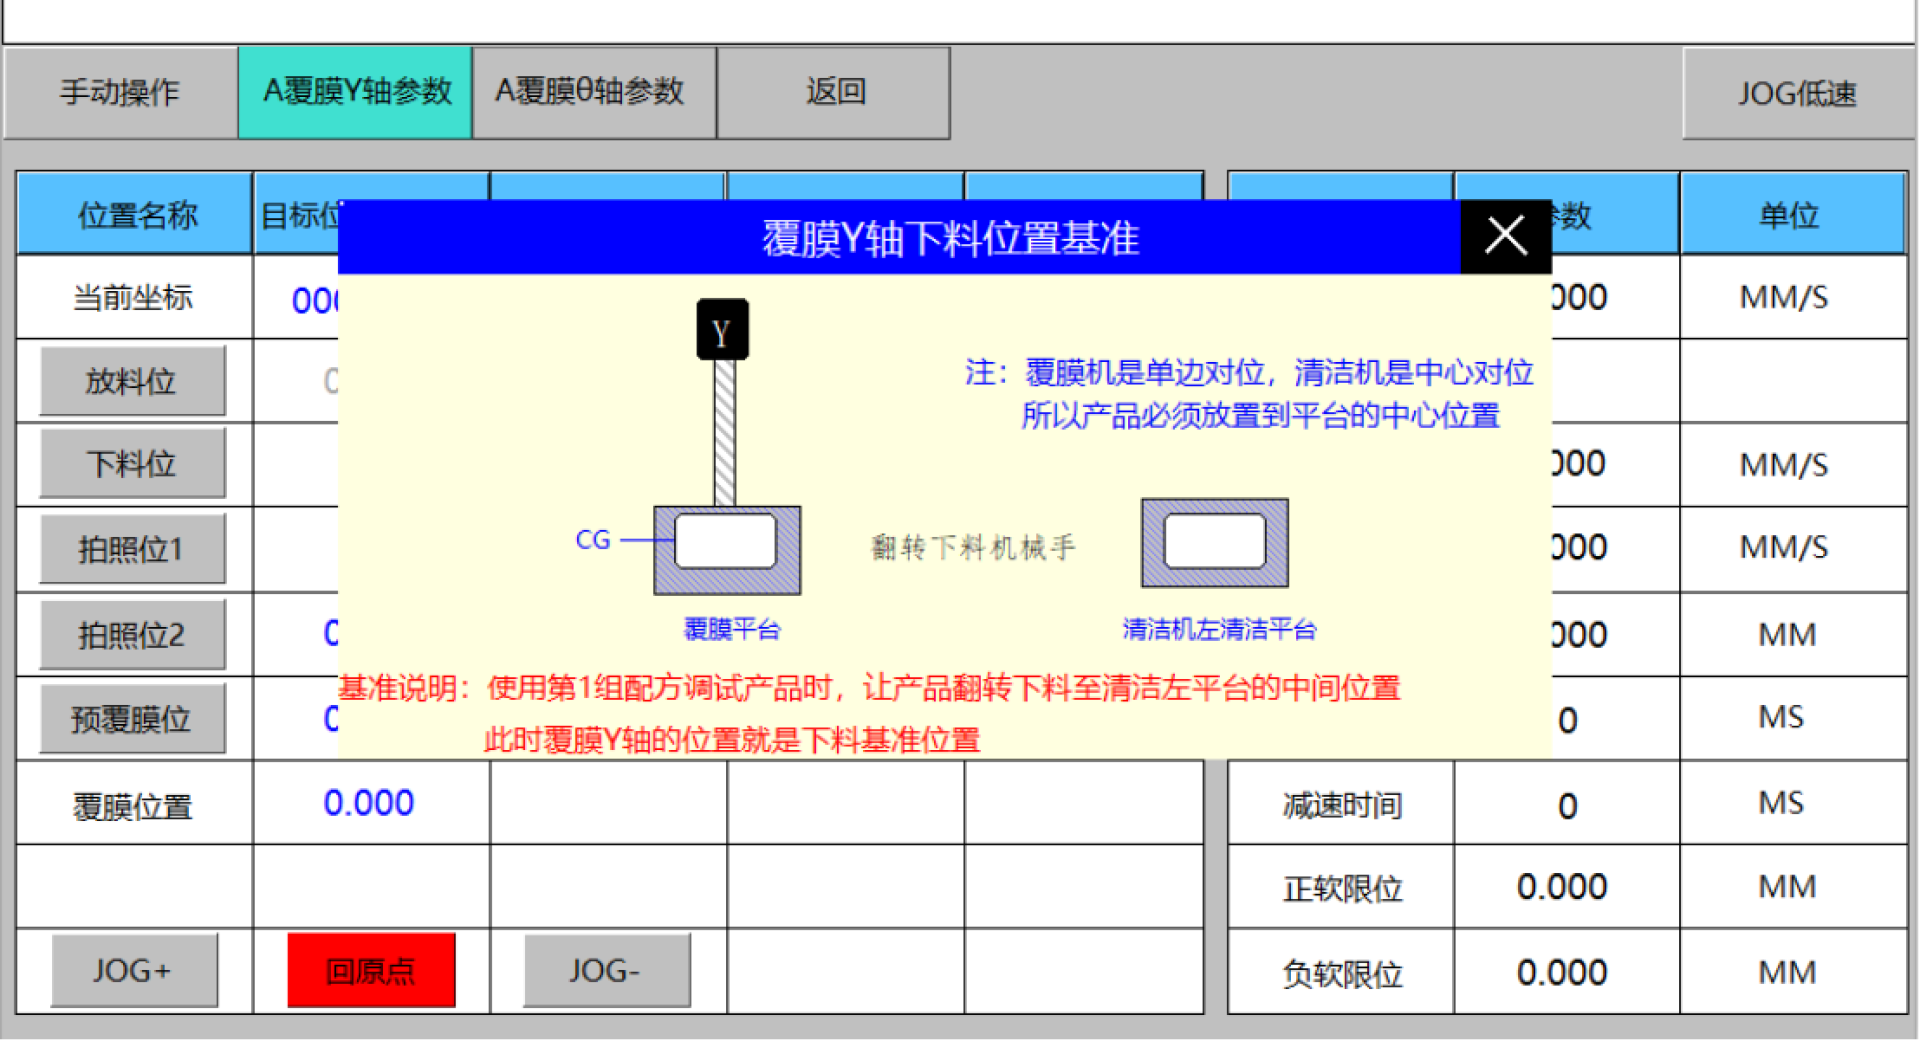Edit the 覆膜位置 target value field
Viewport: 1920px width, 1041px height.
pos(370,803)
